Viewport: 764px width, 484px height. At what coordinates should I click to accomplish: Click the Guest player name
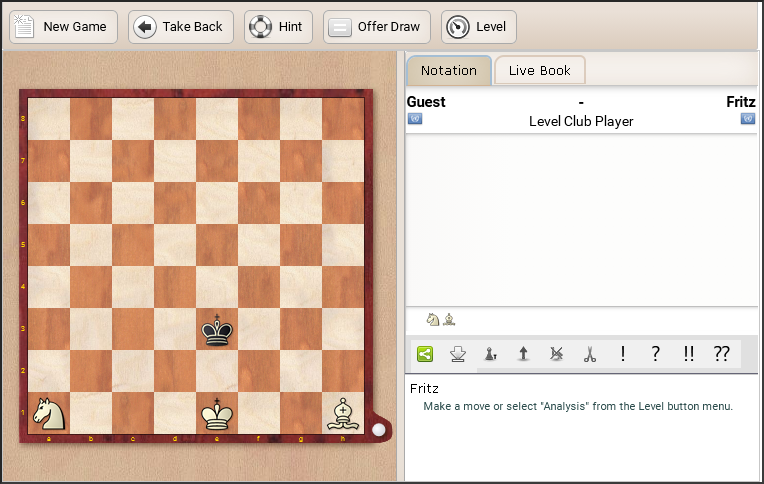[426, 102]
